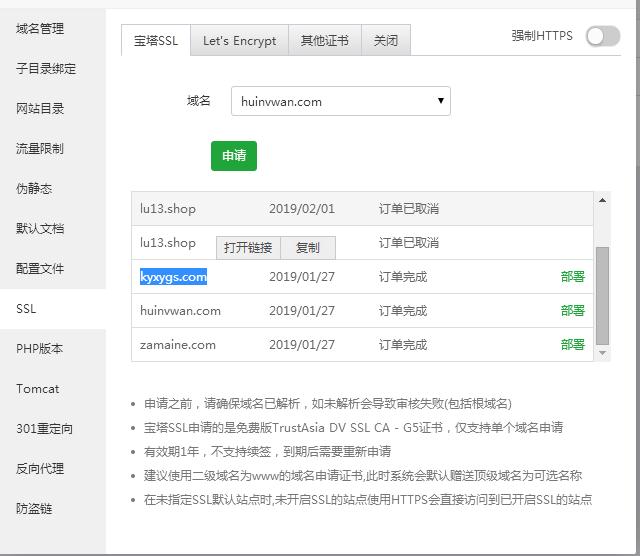Image resolution: width=640 pixels, height=556 pixels.
Task: Open the PHP版本 section
Action: pyautogui.click(x=39, y=349)
